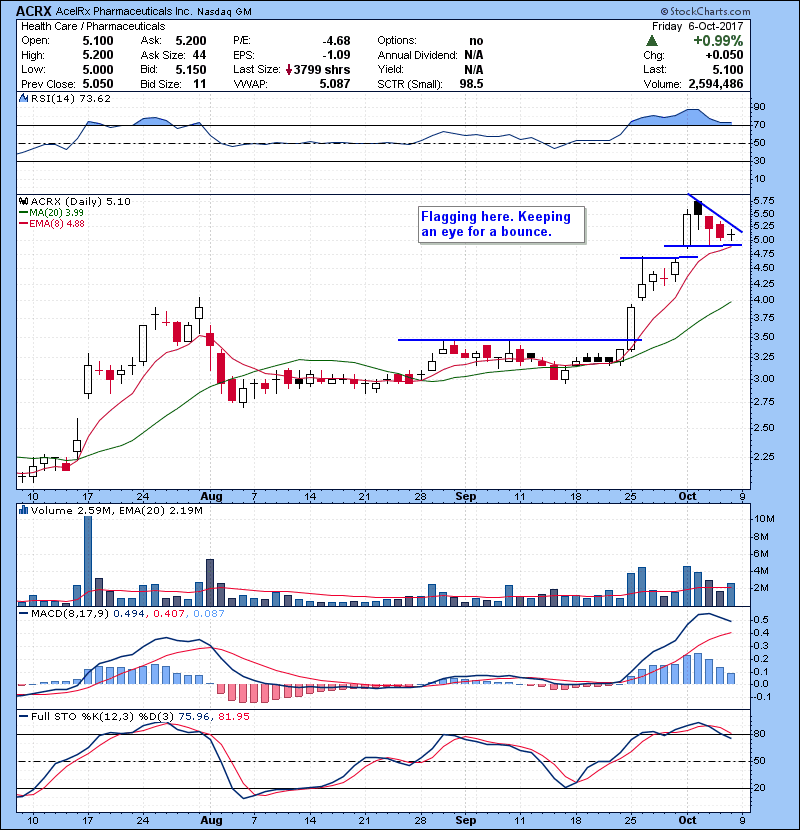Screen dimensions: 800x830
Task: Click the 10M volume axis label
Action: [x=765, y=519]
